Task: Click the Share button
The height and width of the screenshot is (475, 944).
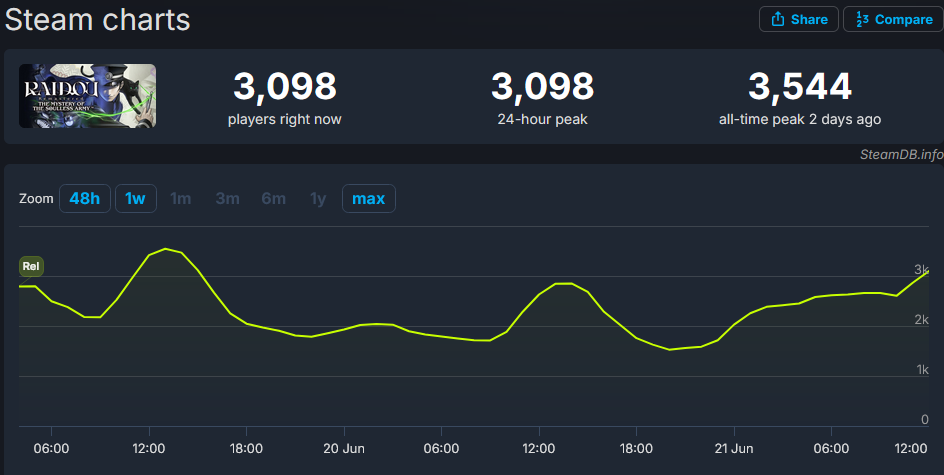Action: 798,19
